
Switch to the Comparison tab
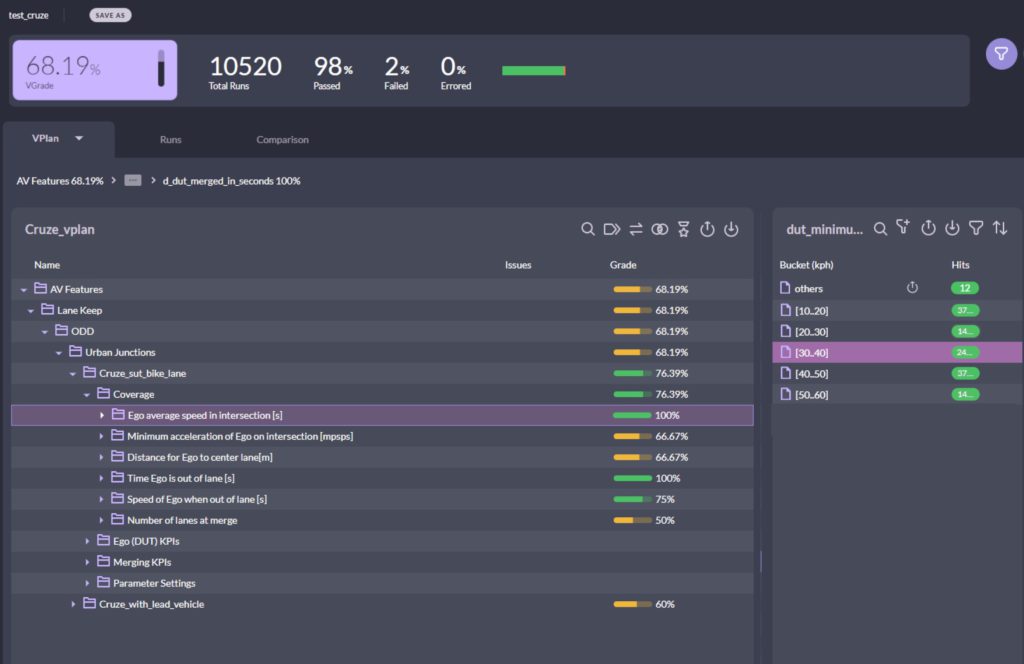pos(282,140)
